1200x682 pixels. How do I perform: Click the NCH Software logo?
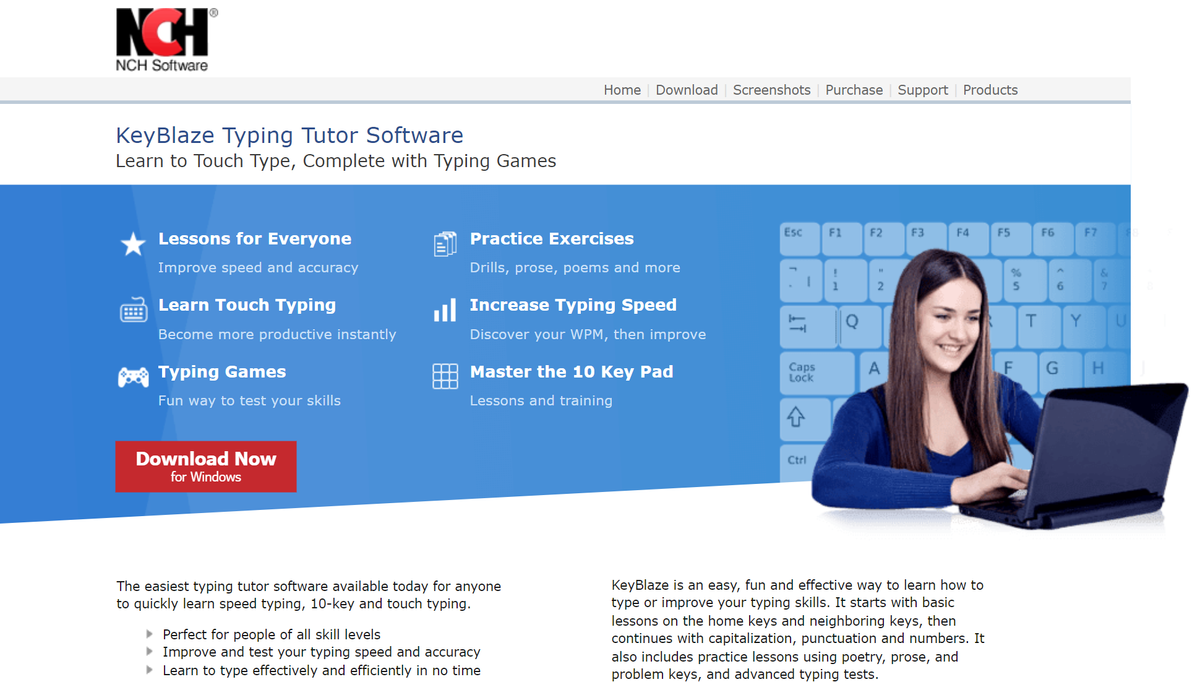click(164, 38)
